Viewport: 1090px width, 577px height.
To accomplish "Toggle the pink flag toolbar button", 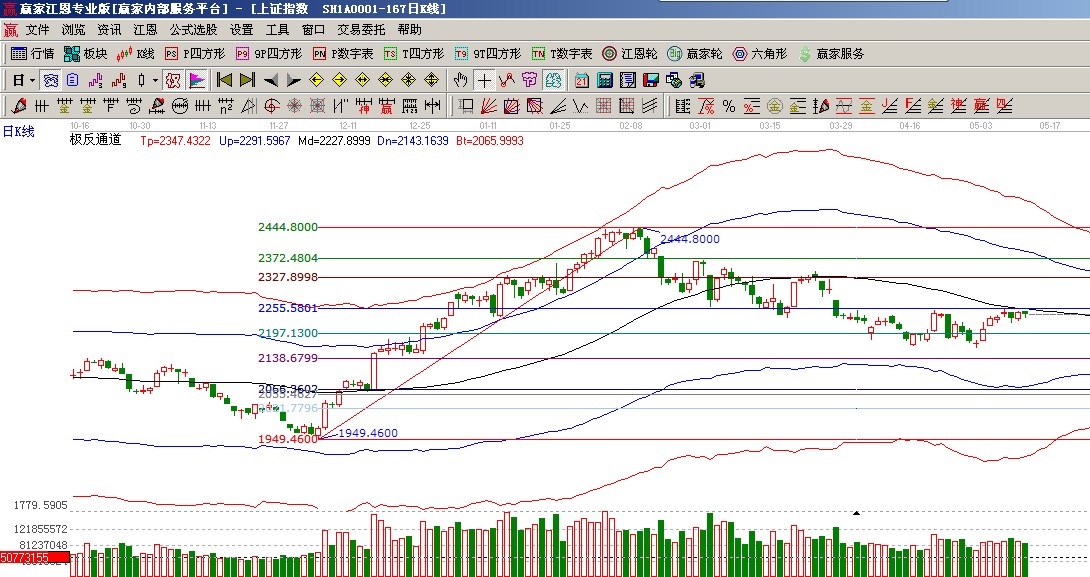I will [x=196, y=80].
